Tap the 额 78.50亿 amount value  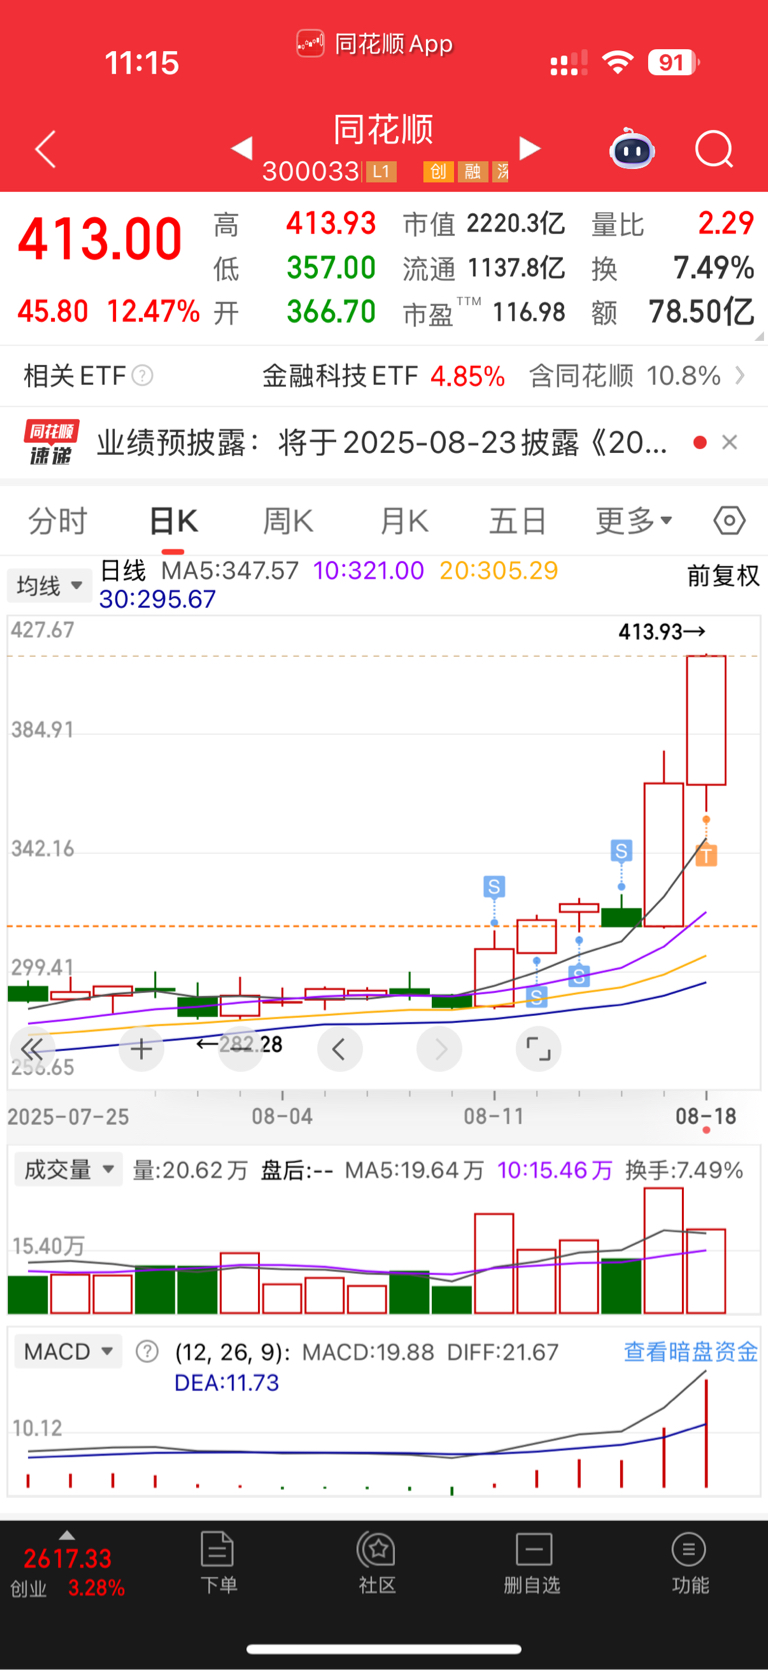pos(672,312)
